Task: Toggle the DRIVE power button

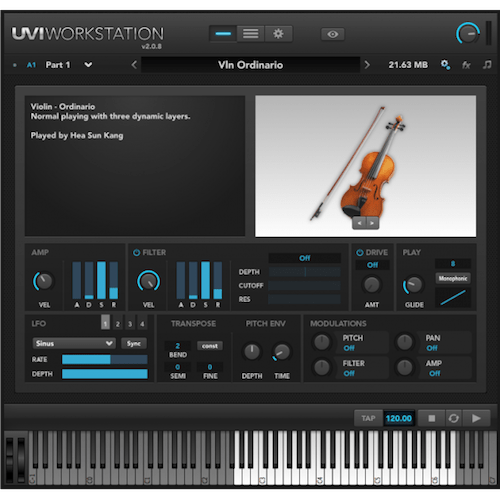Action: coord(360,252)
